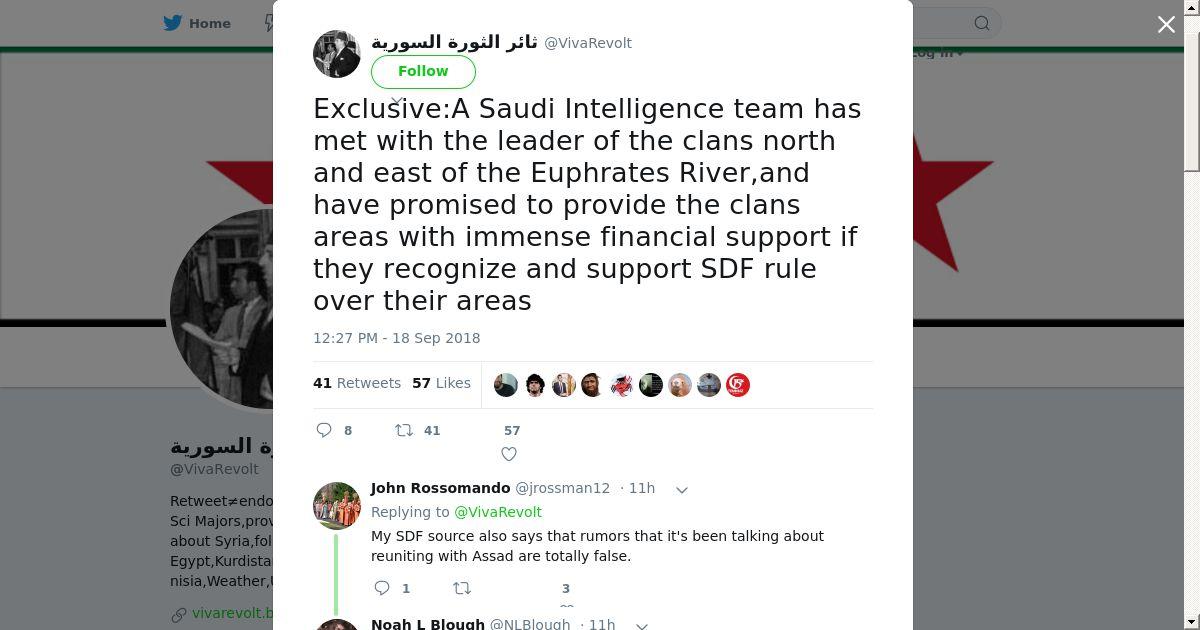1200x630 pixels.
Task: Open dropdown caret on Noah L Blough's reply
Action: pos(643,625)
